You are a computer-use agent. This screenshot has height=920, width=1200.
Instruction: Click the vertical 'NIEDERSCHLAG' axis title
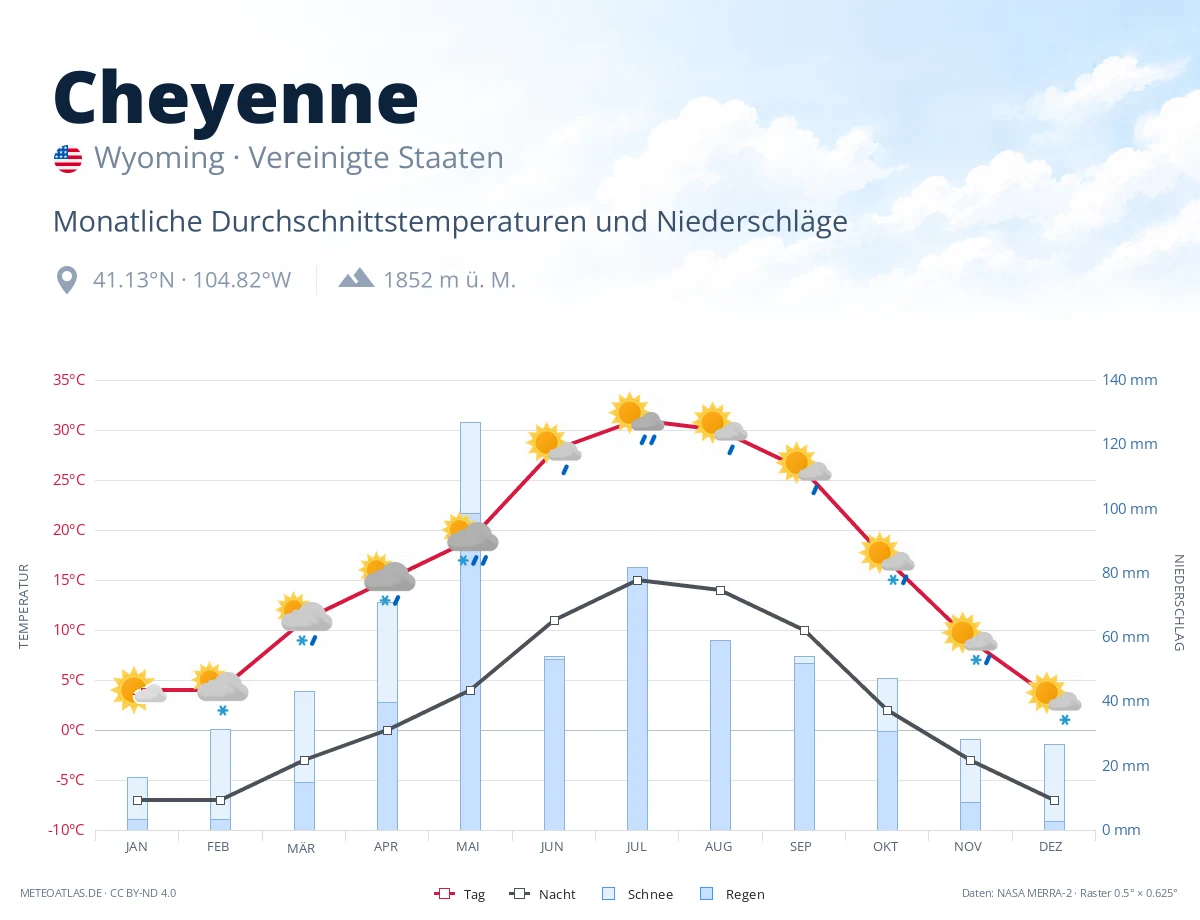coord(1178,603)
